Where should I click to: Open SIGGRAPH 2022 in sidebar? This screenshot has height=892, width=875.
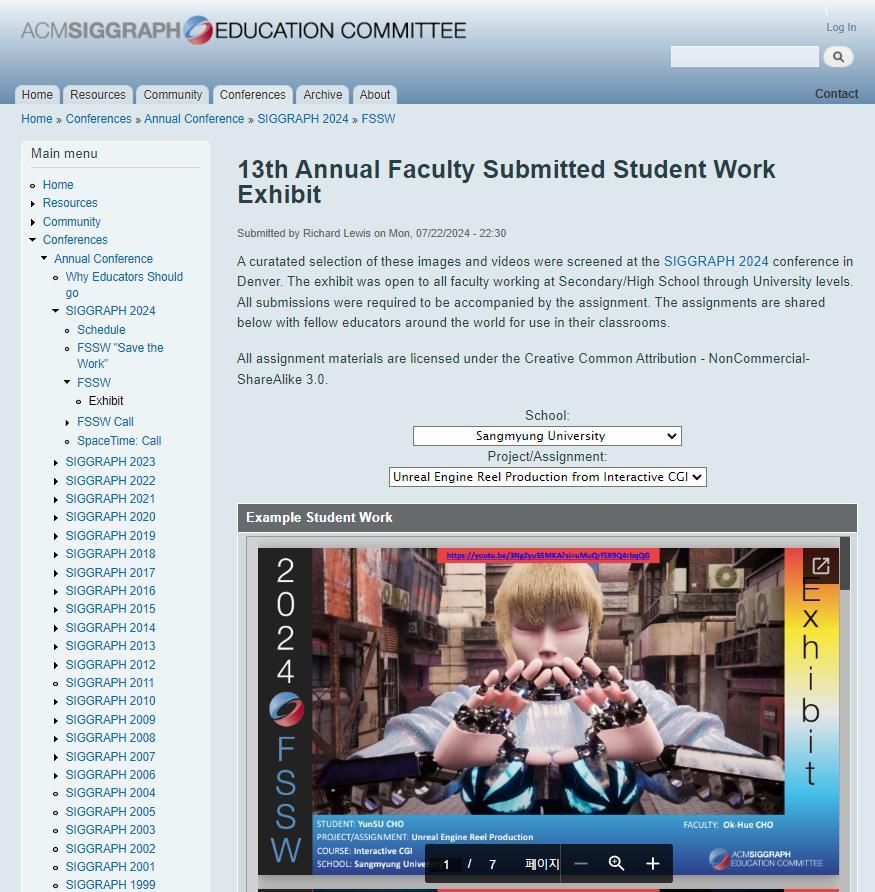point(110,481)
